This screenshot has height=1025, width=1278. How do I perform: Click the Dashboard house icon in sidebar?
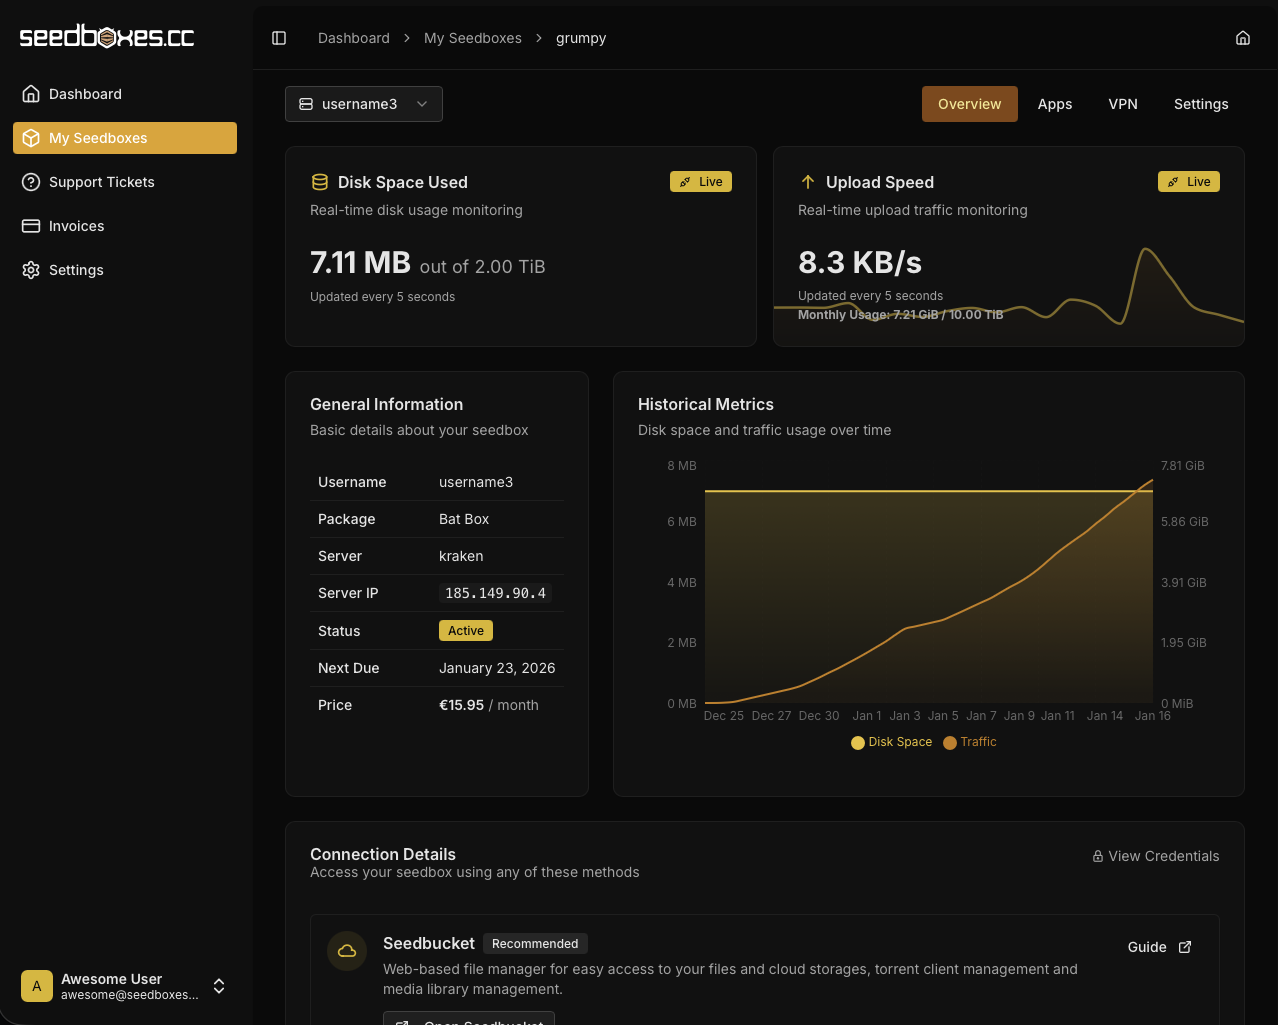tap(31, 94)
